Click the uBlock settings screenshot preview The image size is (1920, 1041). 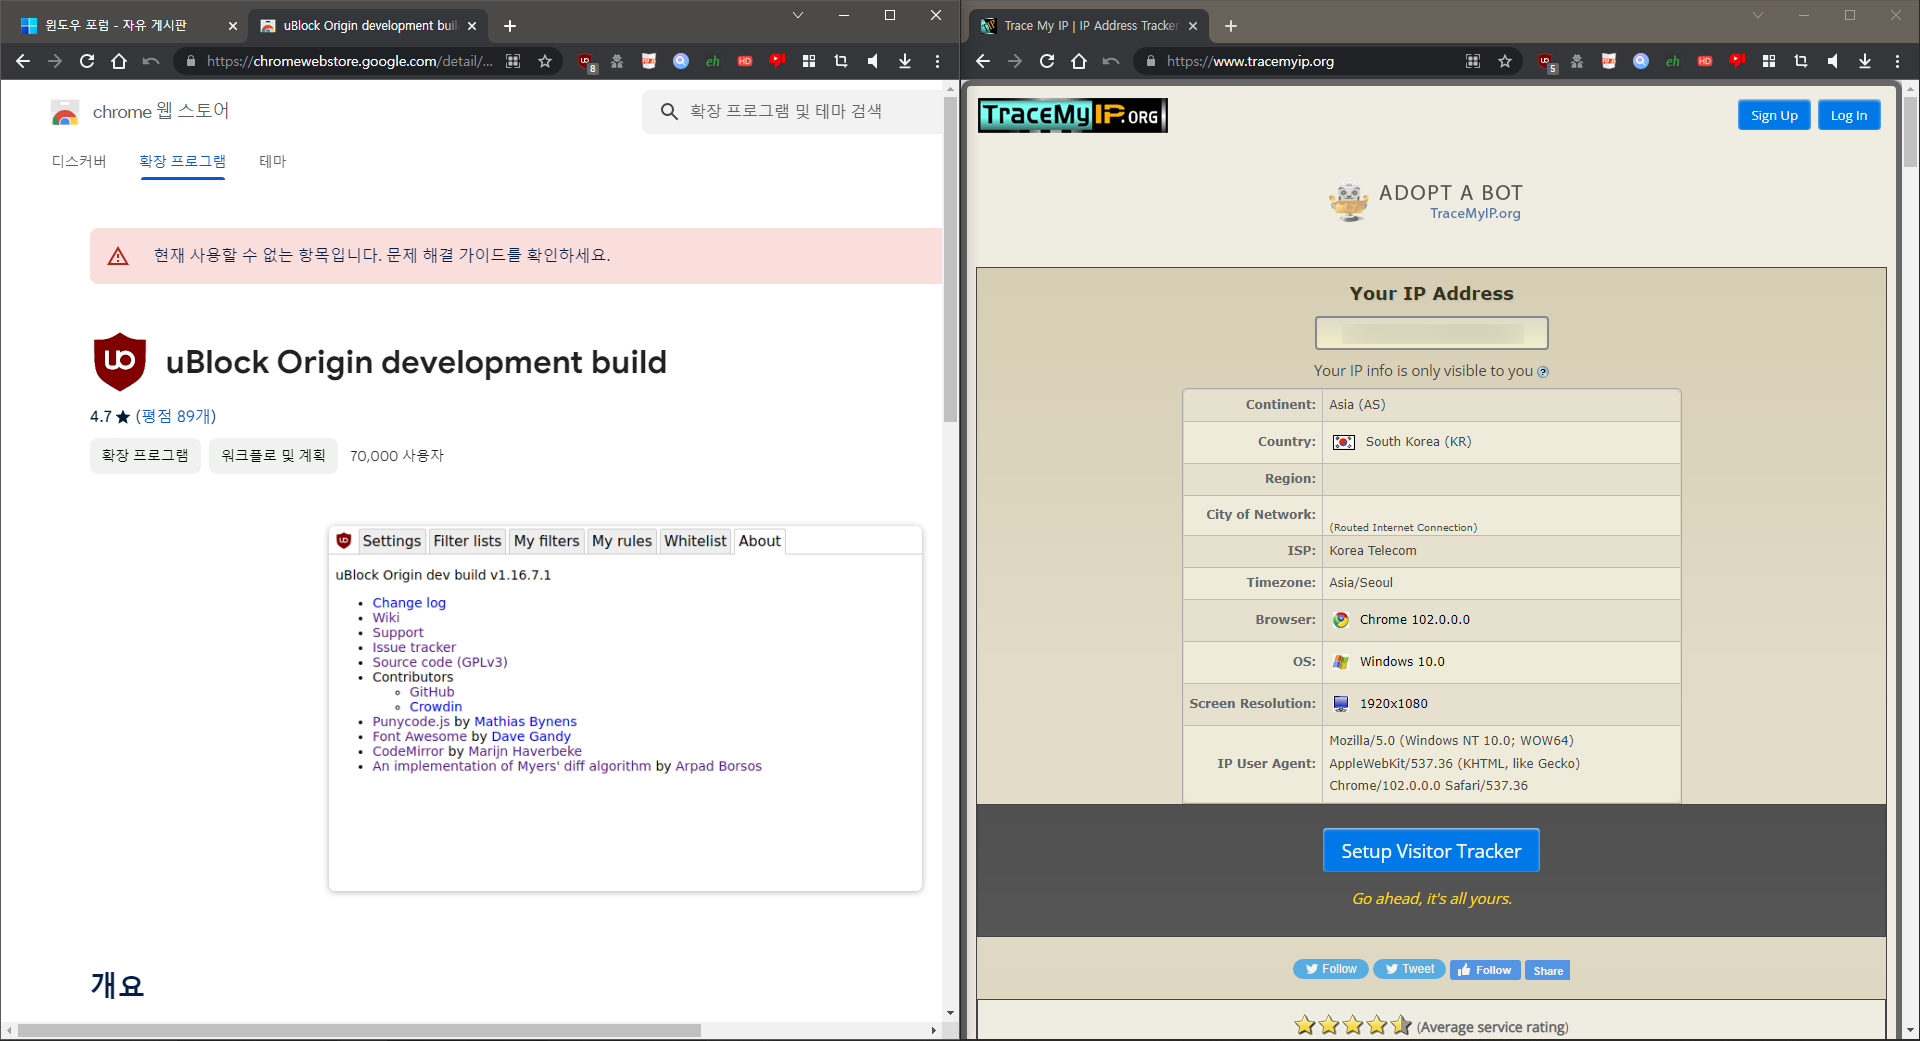point(625,708)
